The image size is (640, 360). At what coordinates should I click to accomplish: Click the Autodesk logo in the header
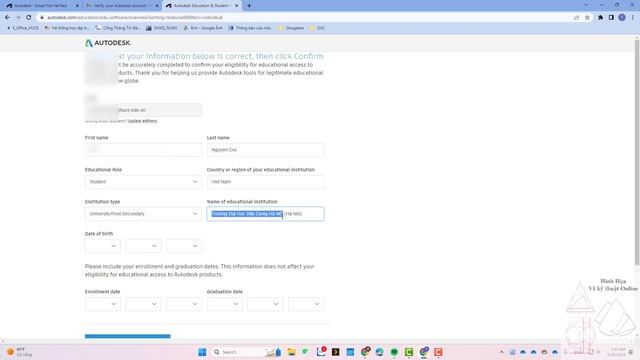[x=108, y=43]
